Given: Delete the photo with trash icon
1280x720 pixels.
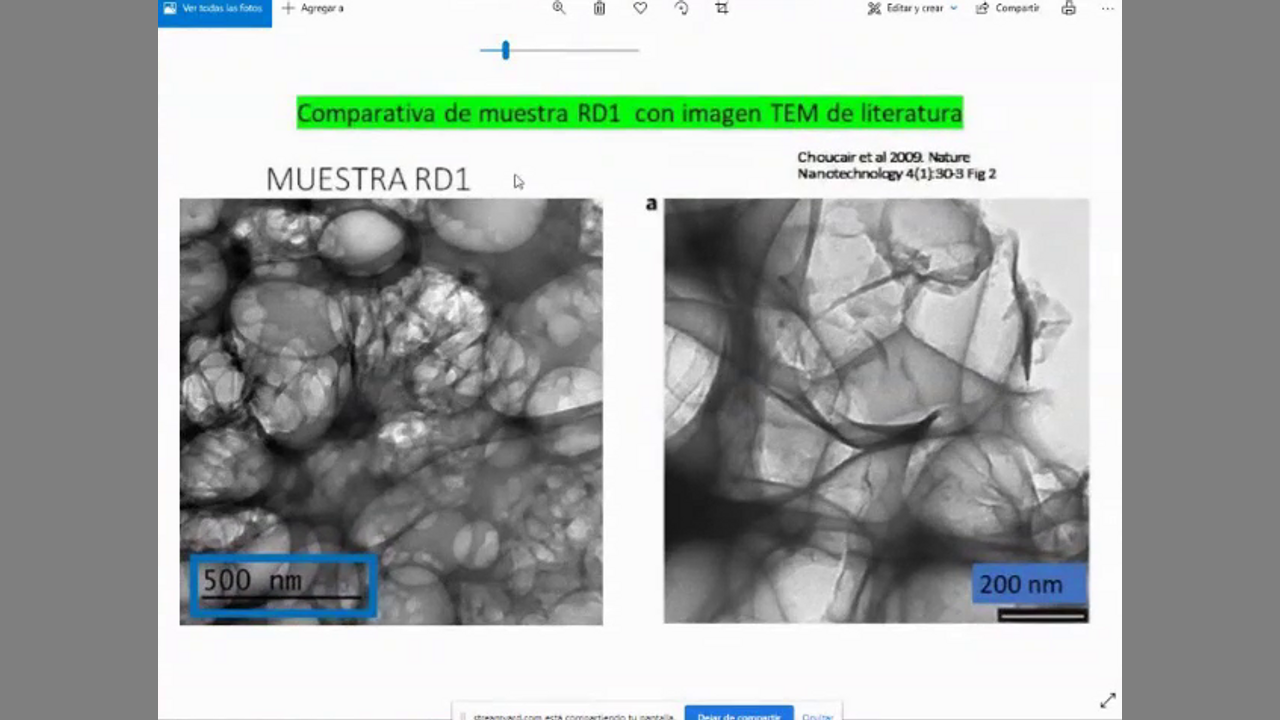Looking at the screenshot, I should [x=599, y=8].
